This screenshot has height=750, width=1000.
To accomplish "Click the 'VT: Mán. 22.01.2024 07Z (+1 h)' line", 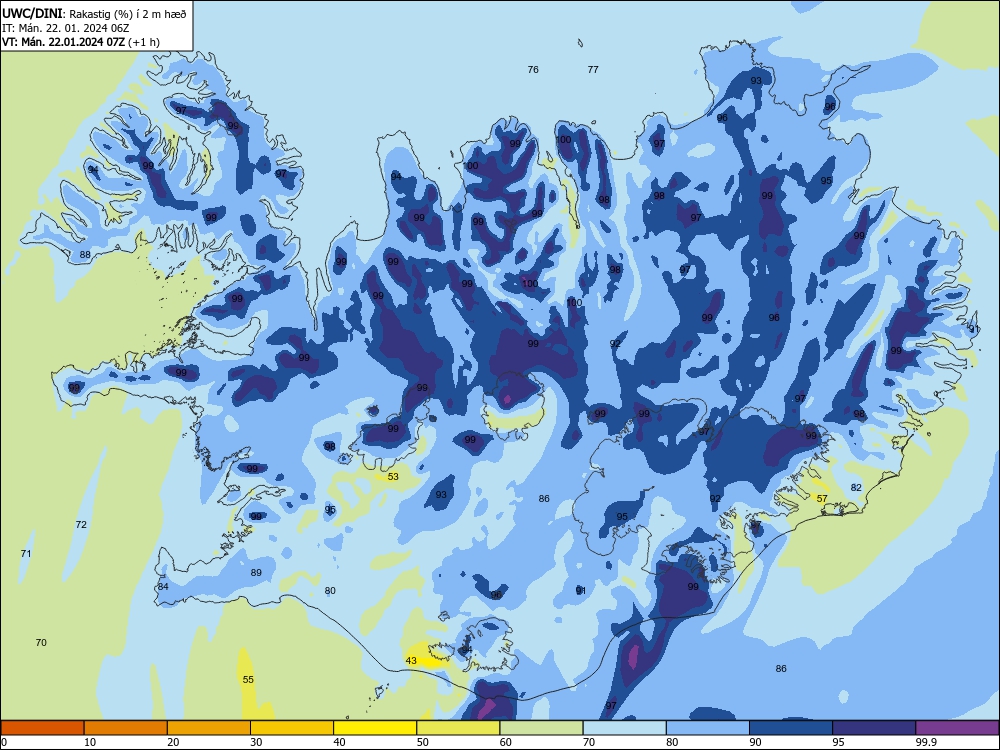I will [x=81, y=42].
